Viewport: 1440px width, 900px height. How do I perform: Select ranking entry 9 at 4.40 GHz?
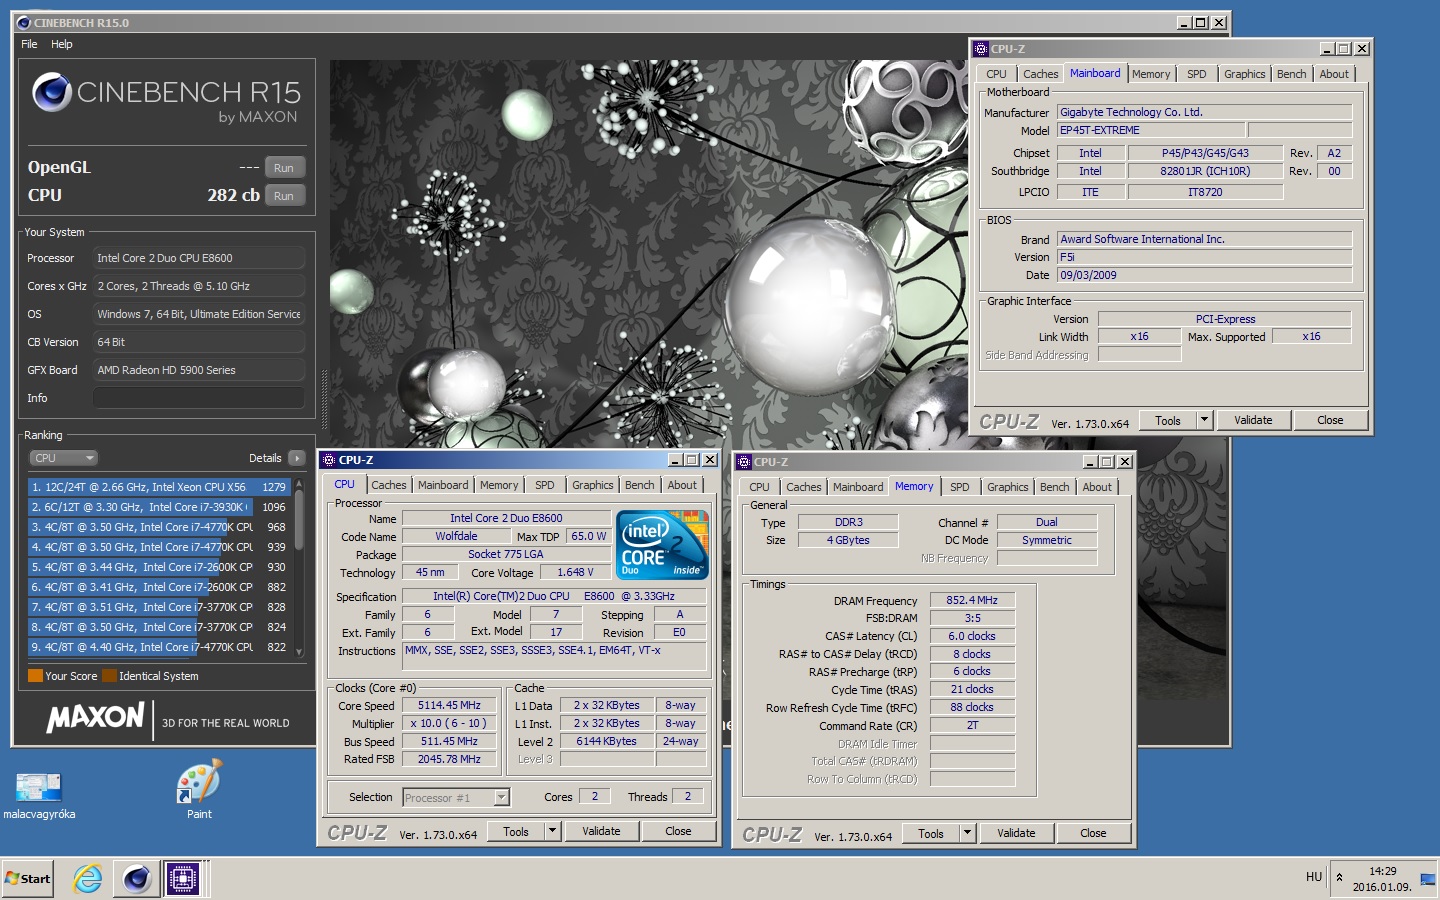159,647
